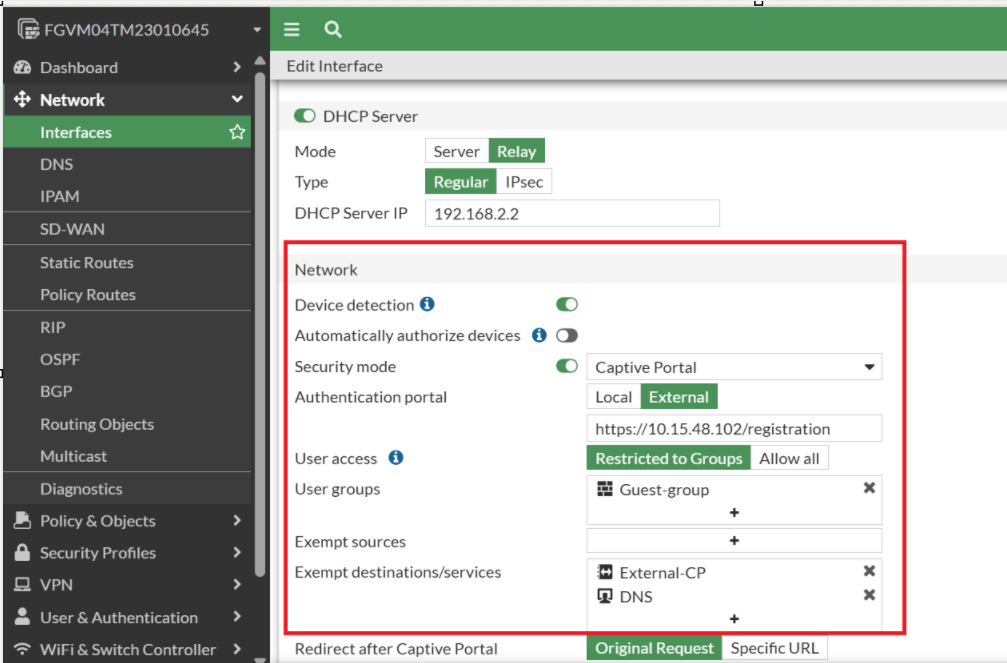1007x663 pixels.
Task: Add an exempt source with plus icon
Action: (734, 540)
